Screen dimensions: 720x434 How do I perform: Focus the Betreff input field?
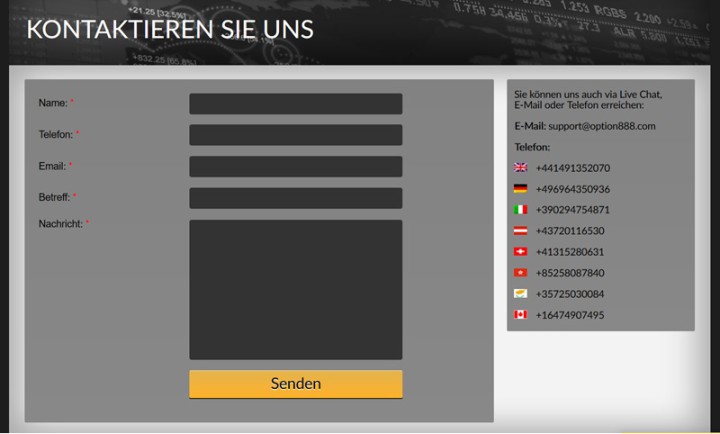point(296,198)
